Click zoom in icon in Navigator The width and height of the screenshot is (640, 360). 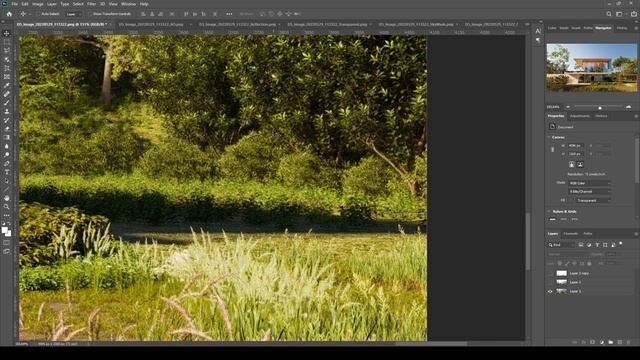coord(629,107)
